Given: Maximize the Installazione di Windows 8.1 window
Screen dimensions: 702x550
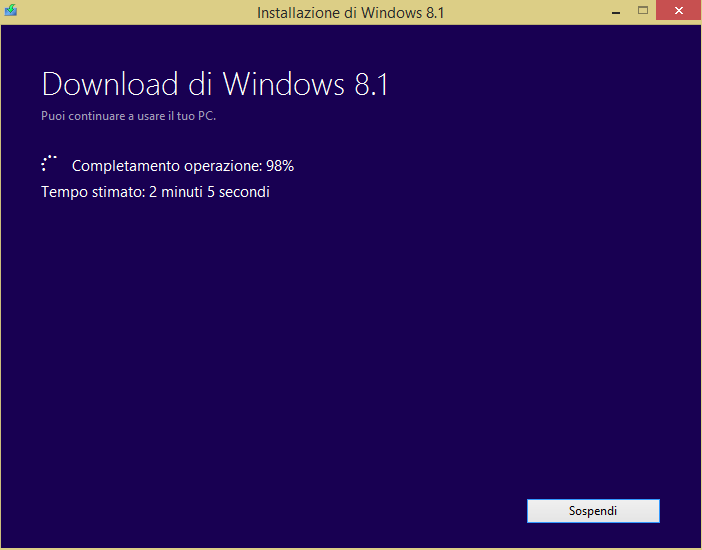Looking at the screenshot, I should click(643, 11).
